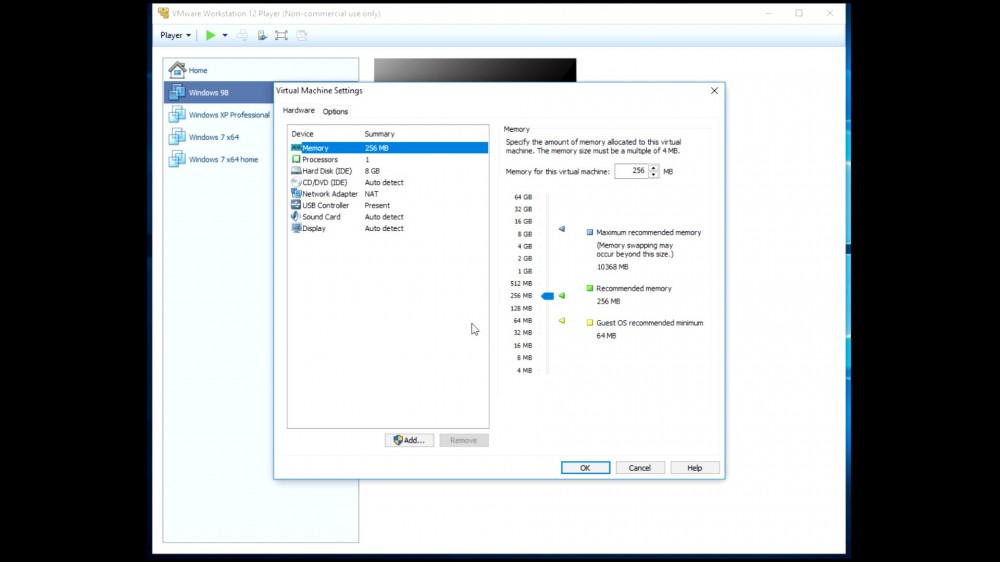Image resolution: width=1000 pixels, height=562 pixels.
Task: Expand the power options arrow beside Play
Action: click(x=225, y=35)
